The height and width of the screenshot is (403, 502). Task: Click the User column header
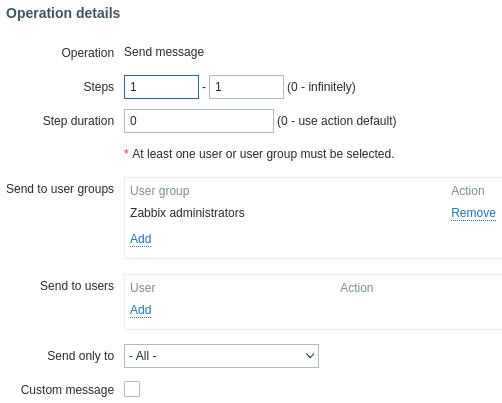click(x=143, y=288)
